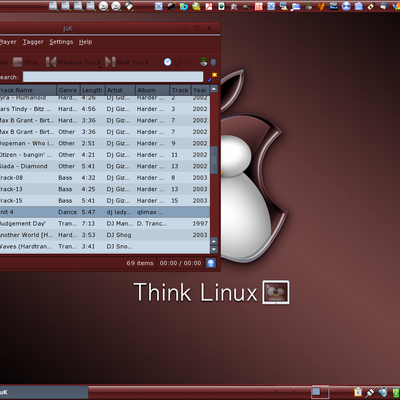The width and height of the screenshot is (400, 400).
Task: Open the Tagger menu
Action: [33, 42]
